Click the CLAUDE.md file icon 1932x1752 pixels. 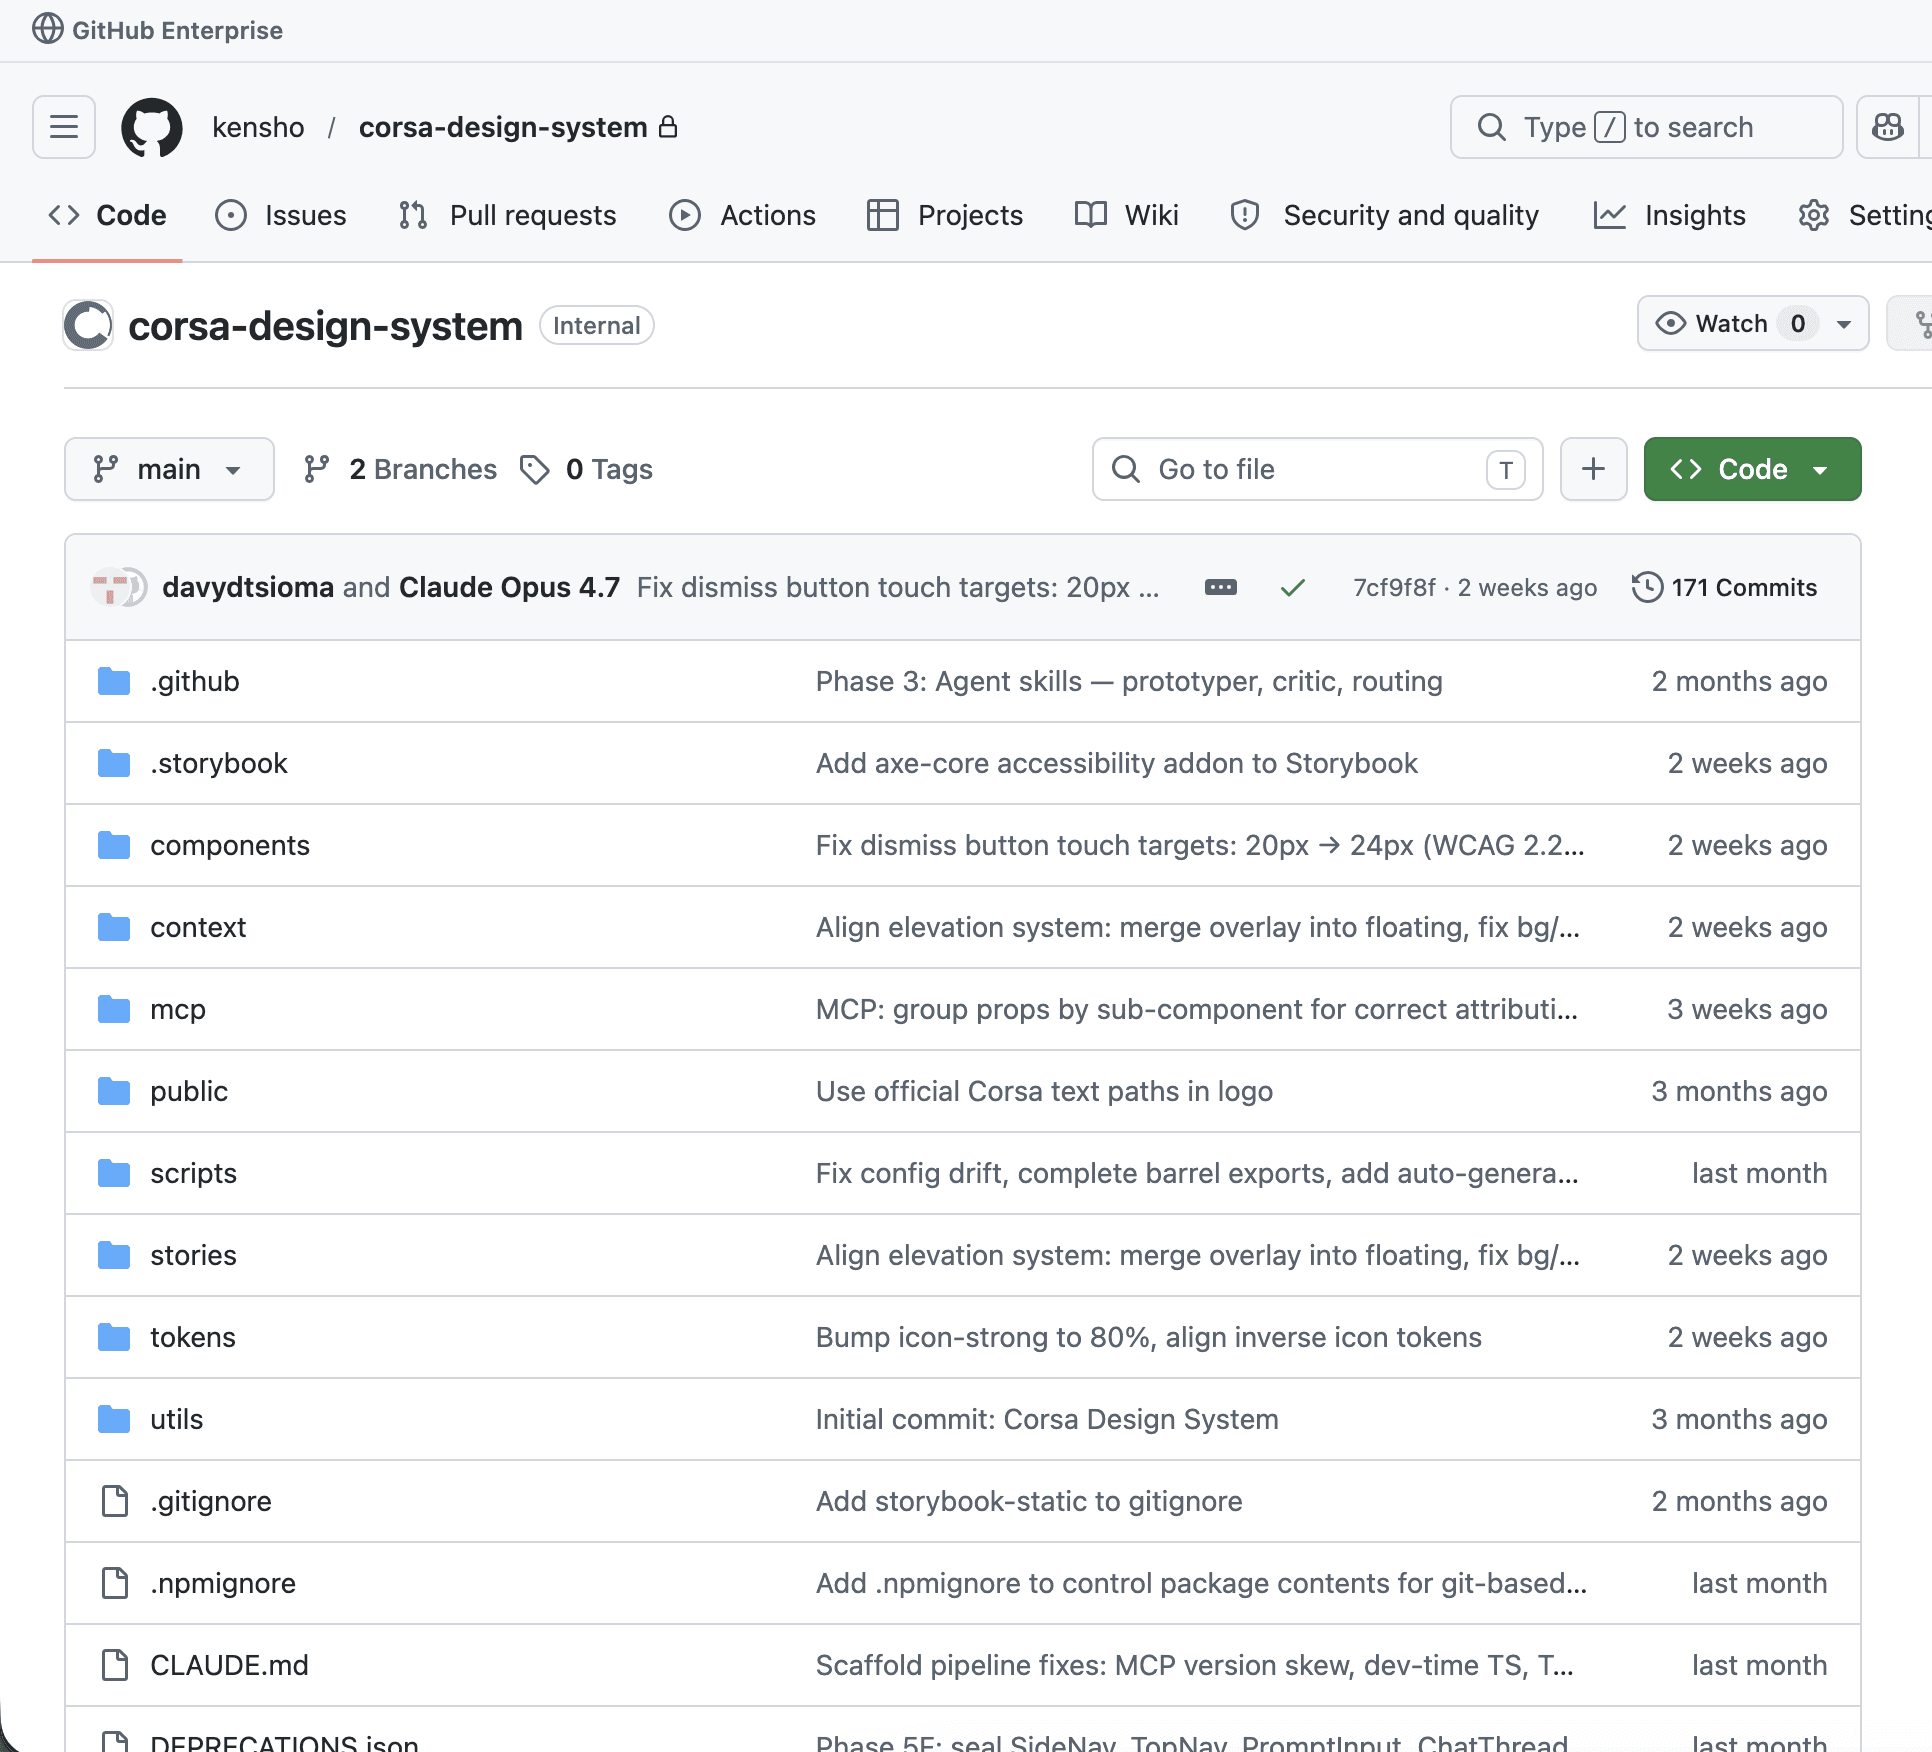click(x=115, y=1665)
